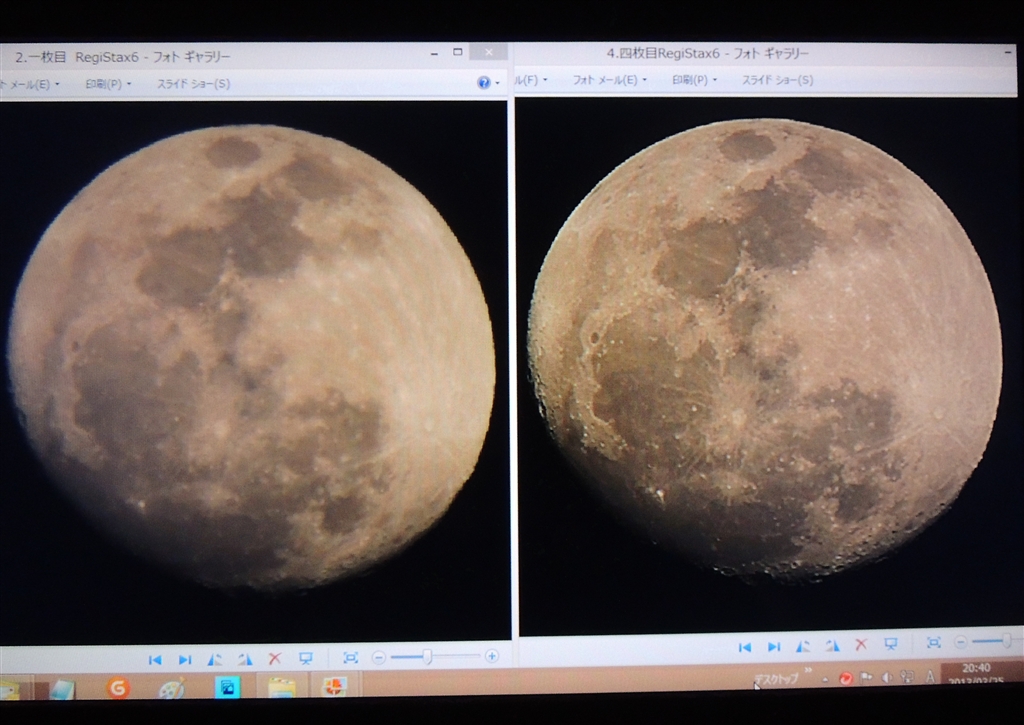The width and height of the screenshot is (1024, 725).
Task: Open スライド ショー(S) in left window
Action: point(193,84)
